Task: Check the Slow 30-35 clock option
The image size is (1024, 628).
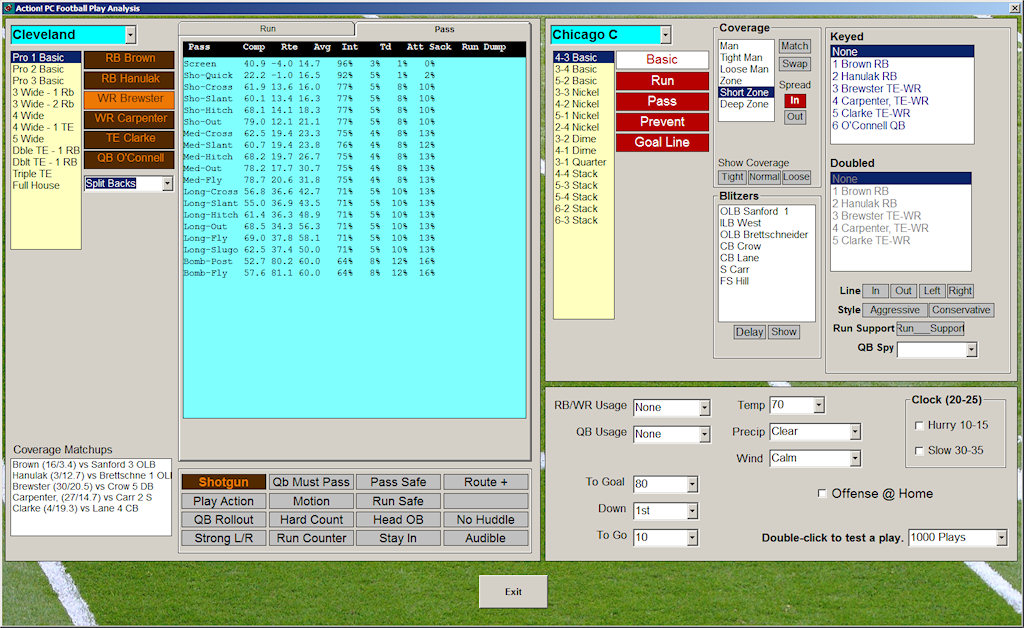Action: pos(919,451)
